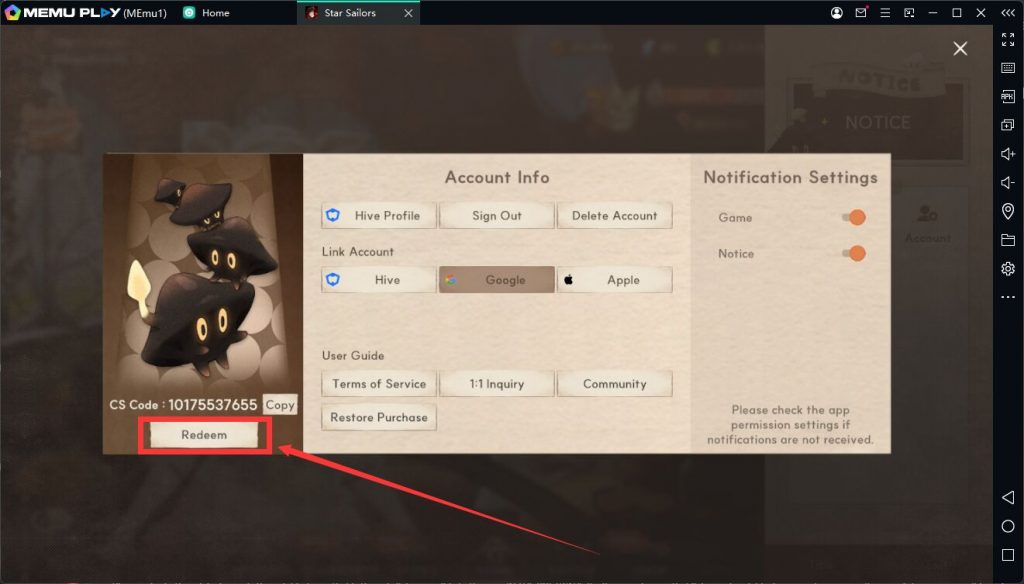This screenshot has height=584, width=1024.
Task: Open 1:1 Inquiry
Action: click(497, 384)
